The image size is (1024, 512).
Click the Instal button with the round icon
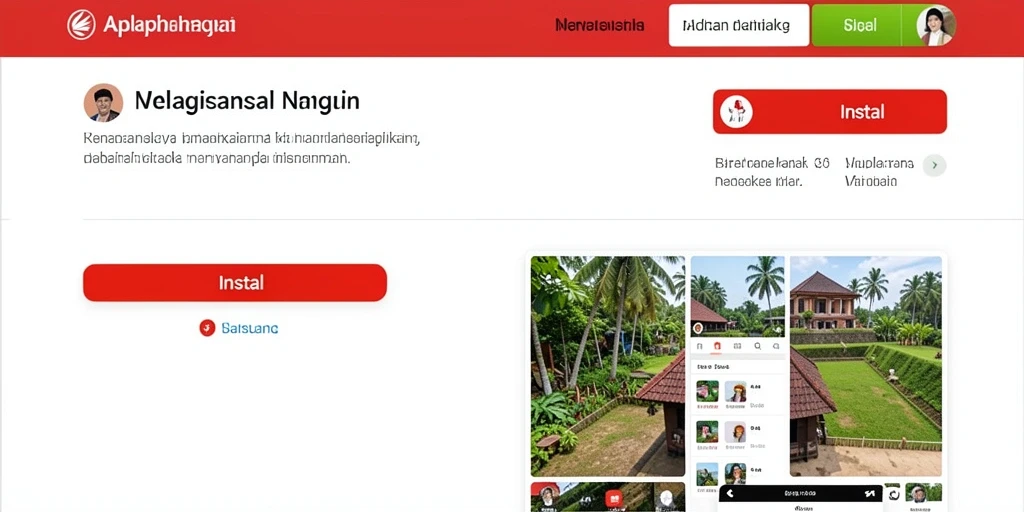pos(829,112)
